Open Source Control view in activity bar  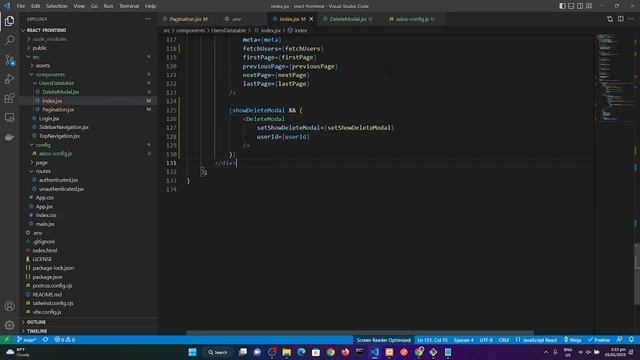[x=9, y=60]
